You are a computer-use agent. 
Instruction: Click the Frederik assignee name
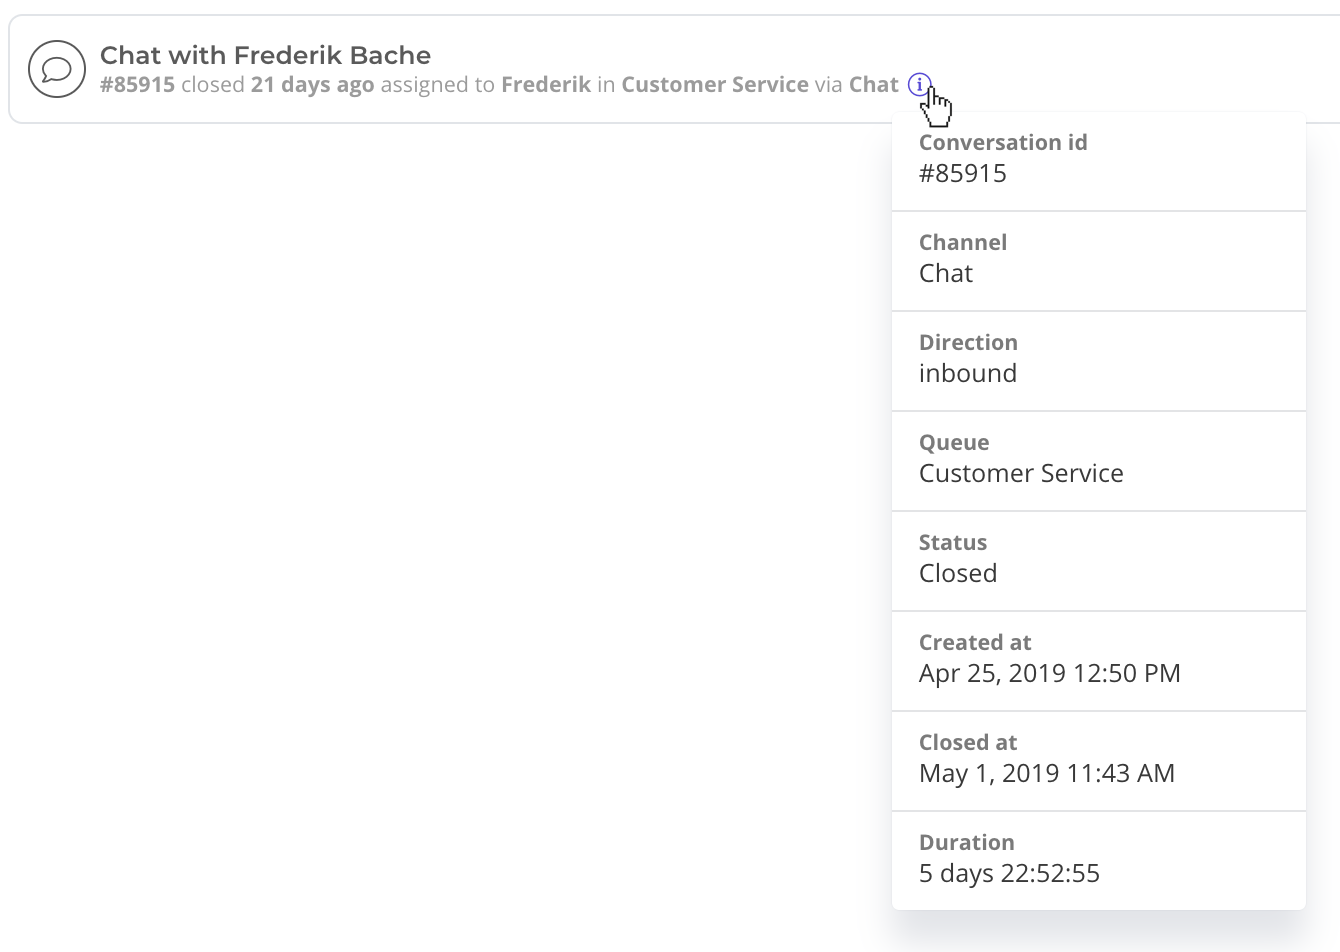[546, 85]
